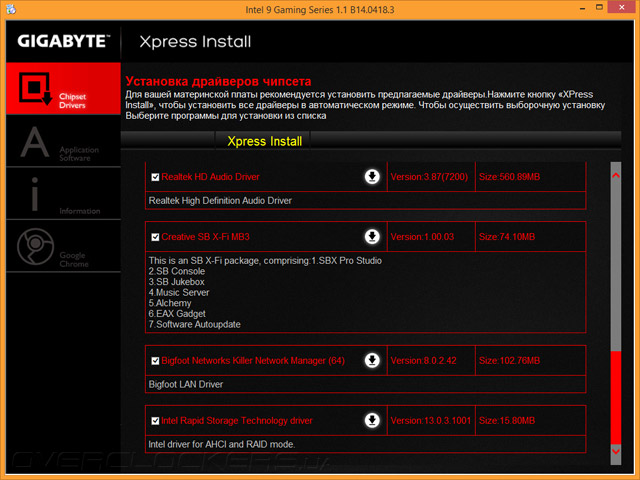Open the Information section icon
This screenshot has height=480, width=640.
coord(35,194)
